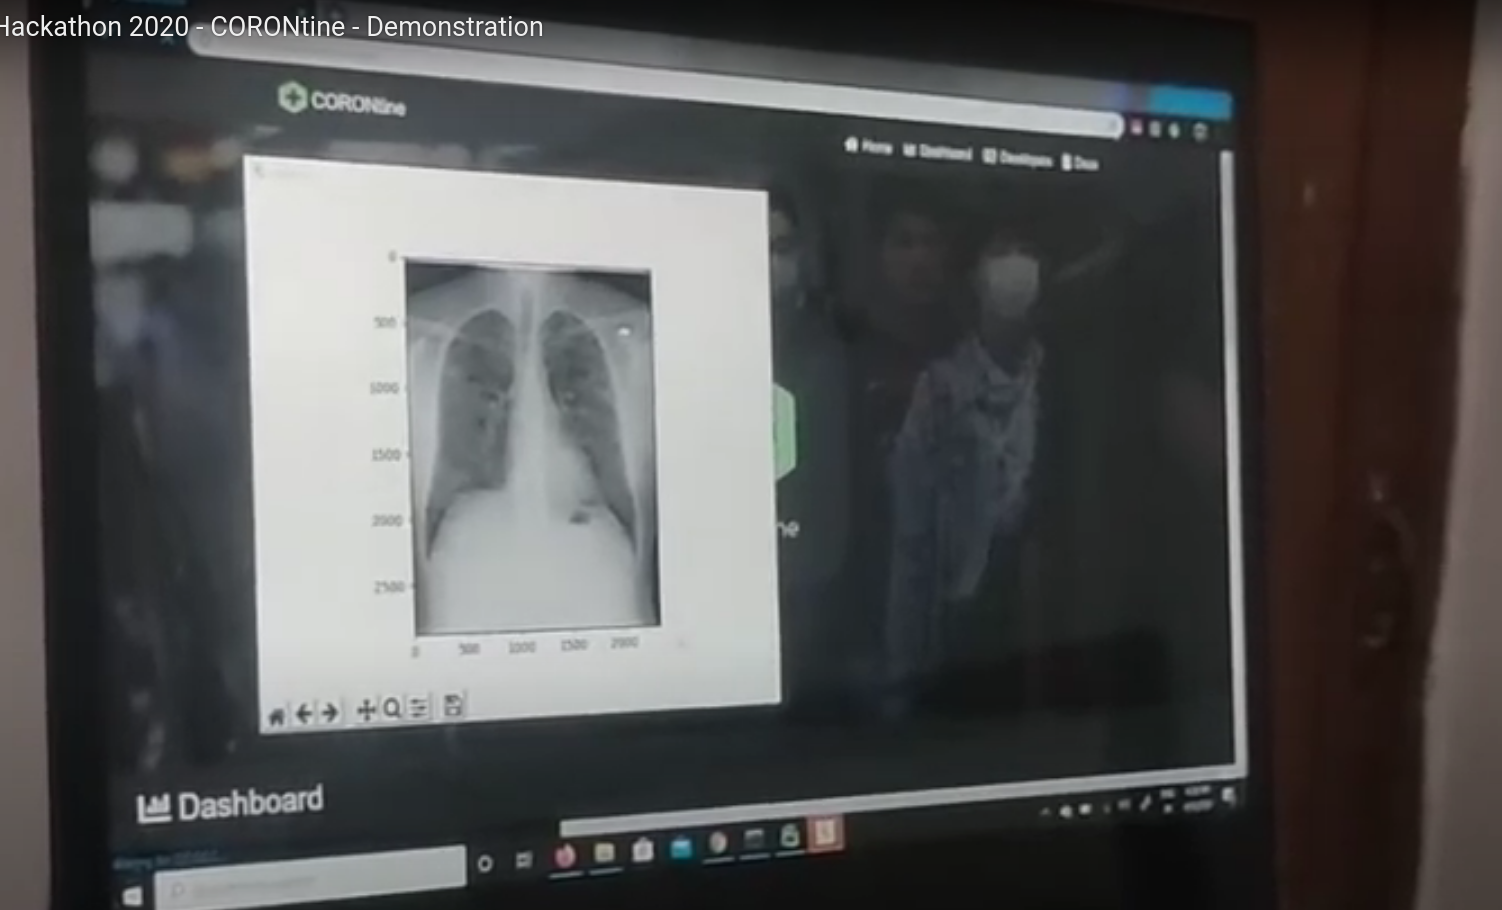
Task: Open the Windows Start menu
Action: click(x=132, y=894)
